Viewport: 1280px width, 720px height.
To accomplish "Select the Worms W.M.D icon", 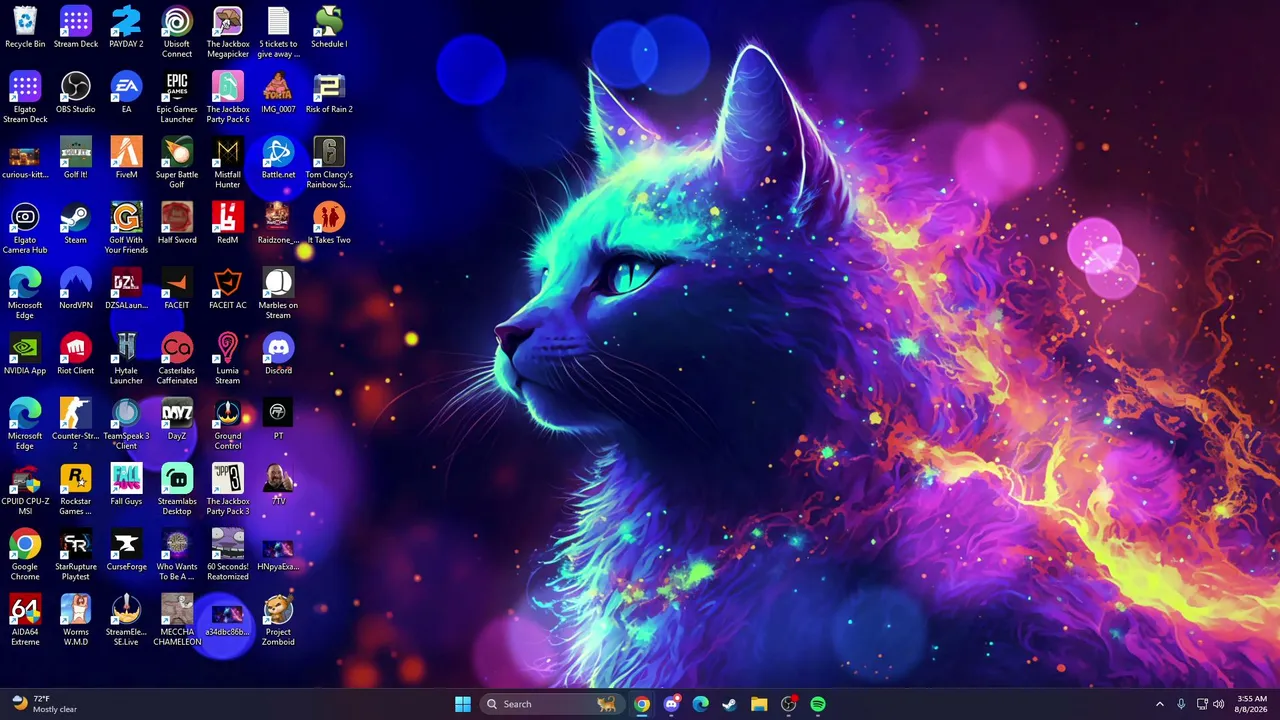I will [76, 620].
